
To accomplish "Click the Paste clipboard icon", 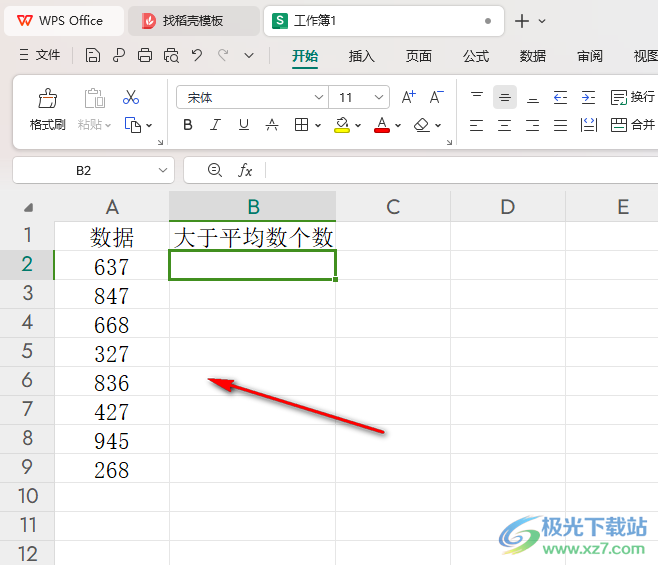I will pos(94,98).
